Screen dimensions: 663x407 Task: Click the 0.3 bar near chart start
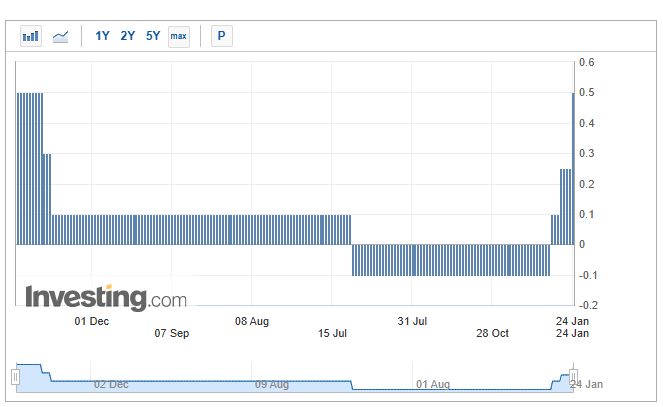[x=47, y=199]
